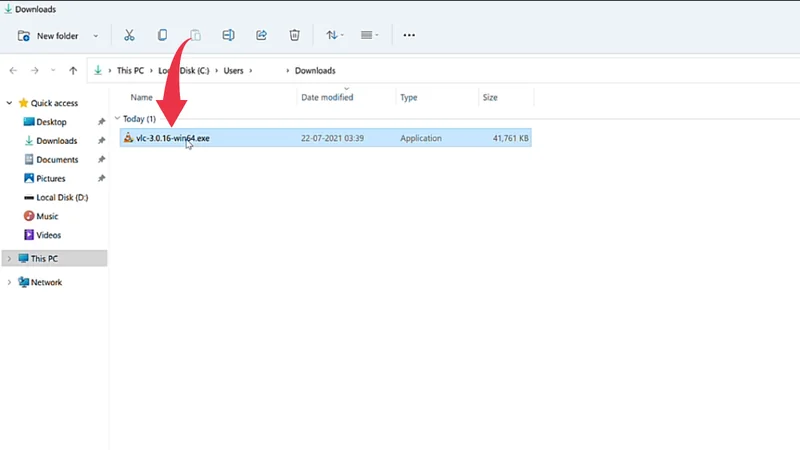Sort by Date modified column header
800x450 pixels.
point(327,98)
